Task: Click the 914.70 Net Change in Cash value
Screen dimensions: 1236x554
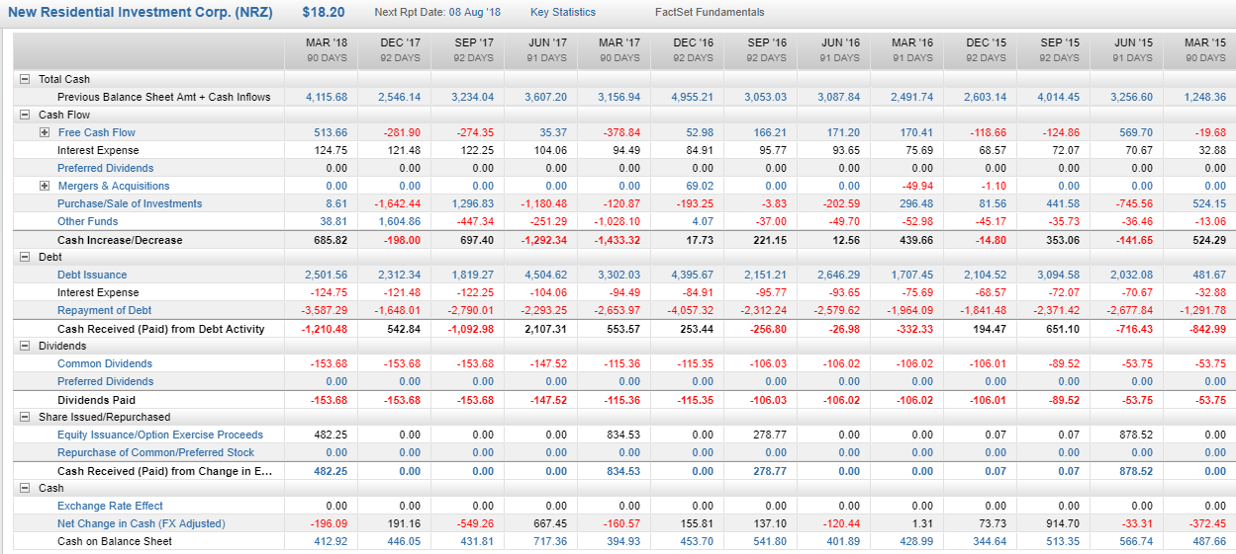Action: (x=1061, y=524)
